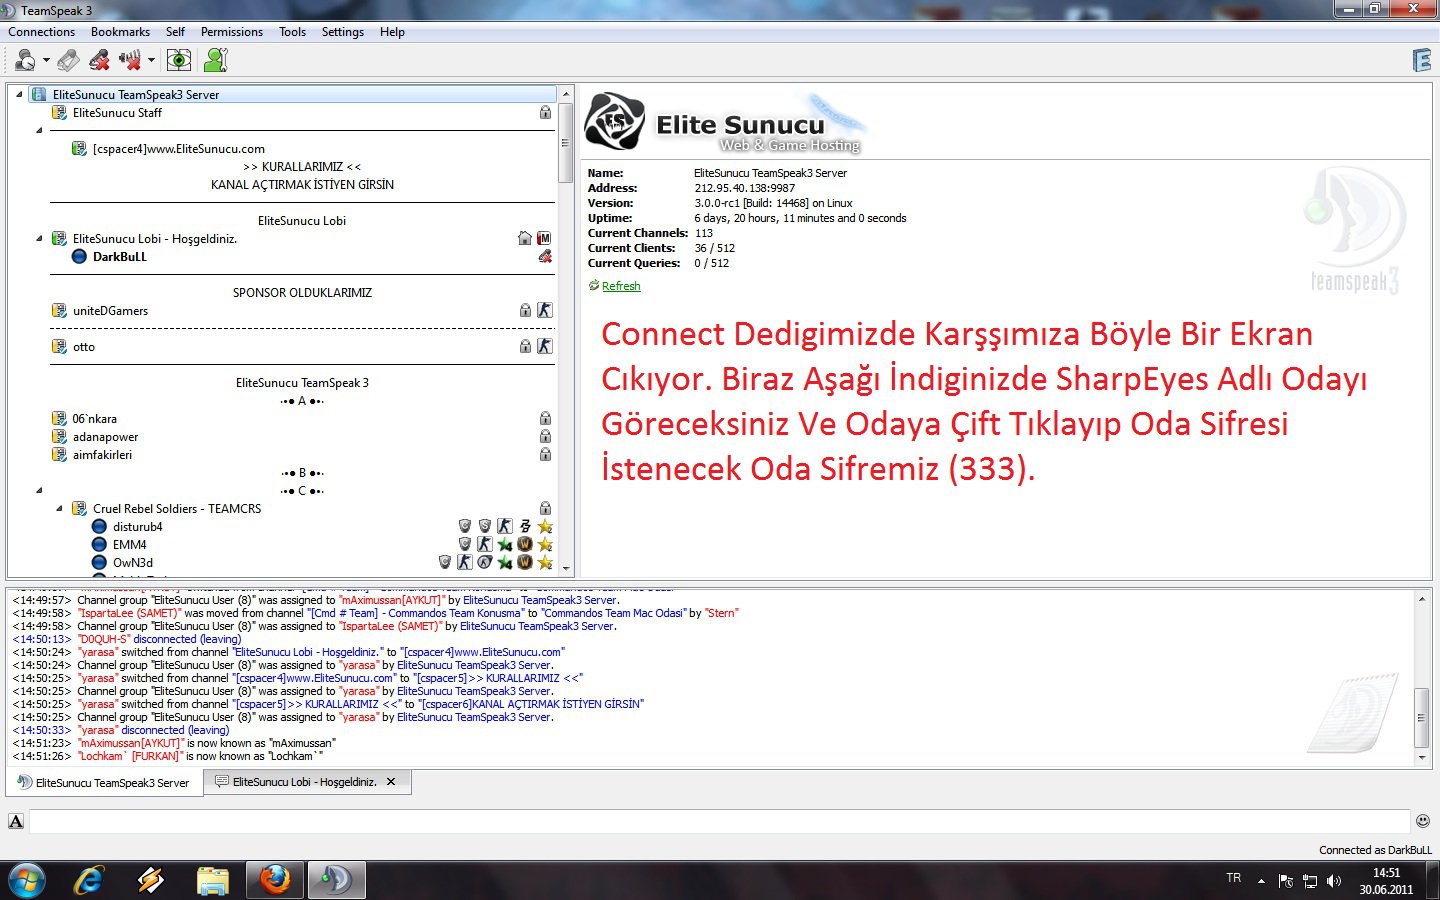Click DarkBuLL's muted microphone status icon
This screenshot has height=900, width=1440.
545,257
